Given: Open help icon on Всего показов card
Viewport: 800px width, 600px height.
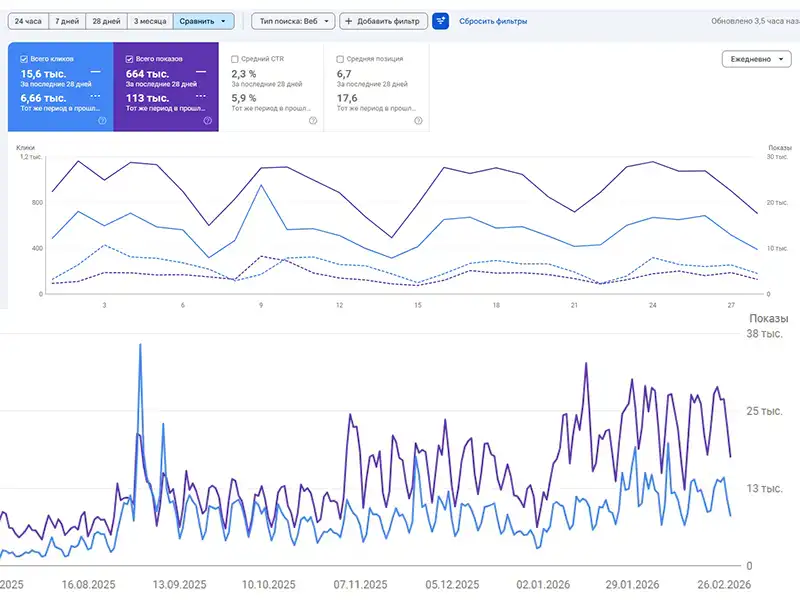Looking at the screenshot, I should click(207, 121).
